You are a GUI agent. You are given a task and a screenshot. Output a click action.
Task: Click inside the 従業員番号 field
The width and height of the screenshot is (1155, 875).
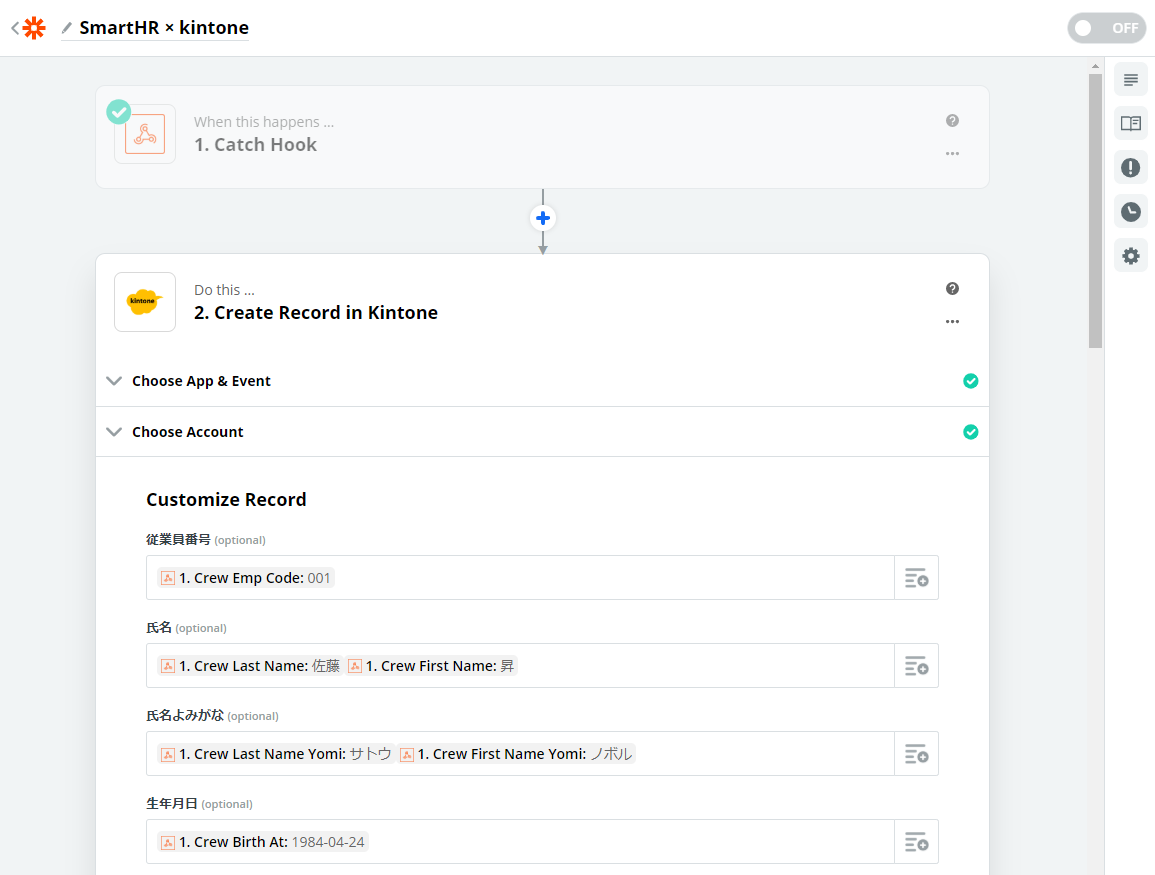pos(520,577)
